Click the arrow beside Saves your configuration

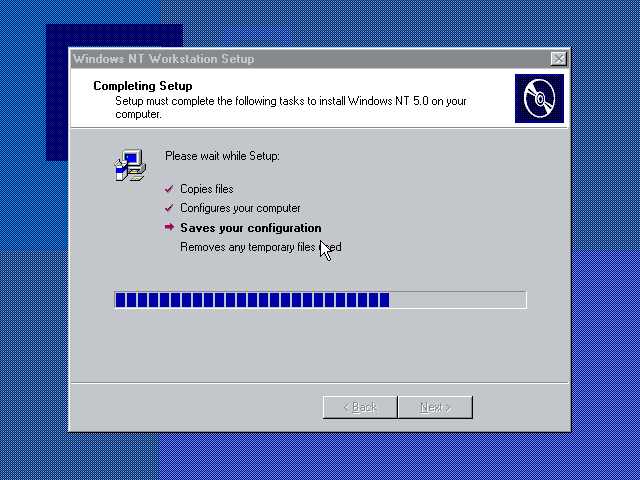click(x=169, y=227)
